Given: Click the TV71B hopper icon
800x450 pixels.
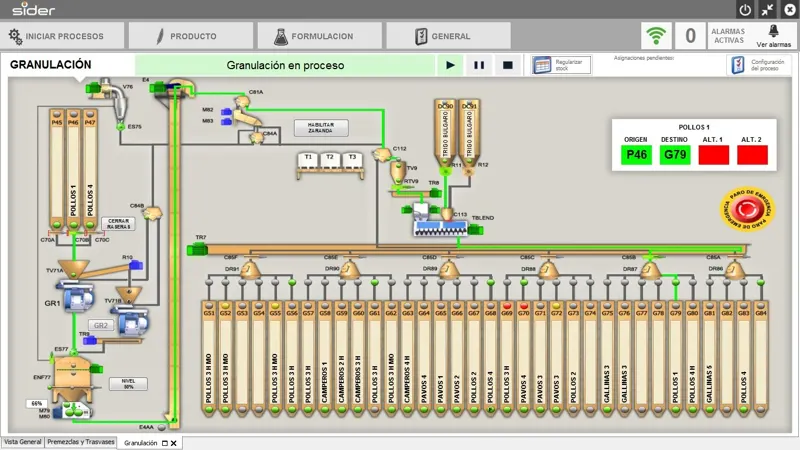Looking at the screenshot, I should (129, 294).
